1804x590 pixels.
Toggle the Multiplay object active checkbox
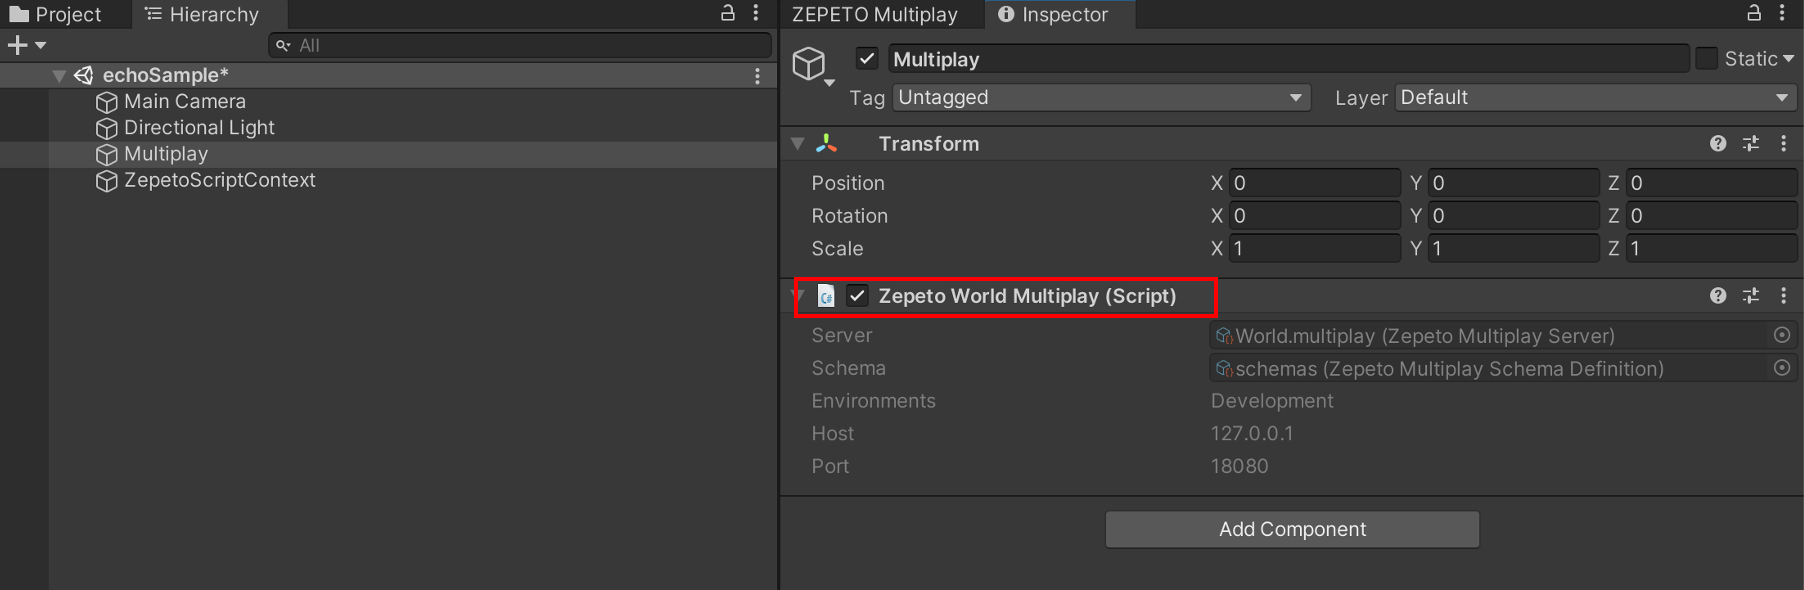coord(867,59)
